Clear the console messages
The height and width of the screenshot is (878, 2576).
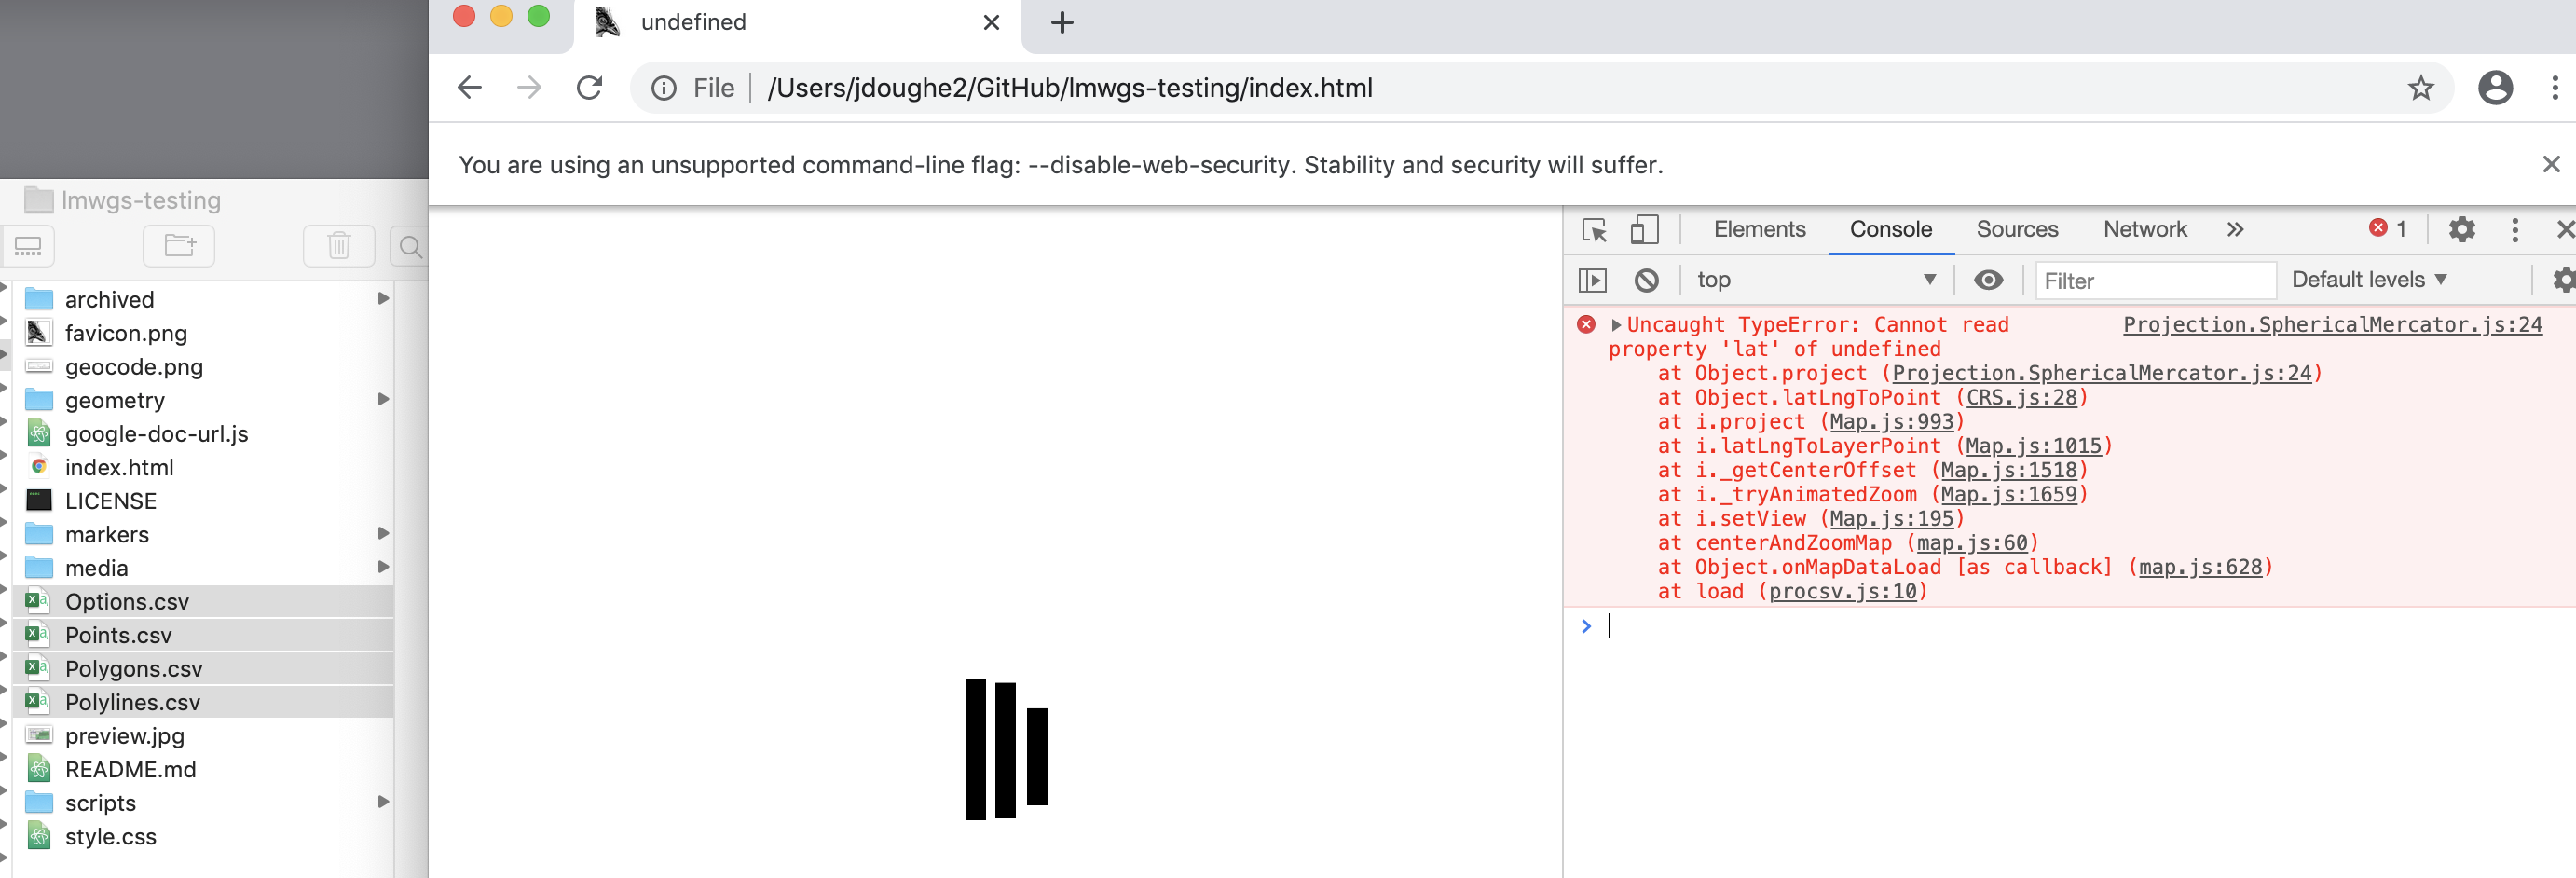pos(1646,280)
